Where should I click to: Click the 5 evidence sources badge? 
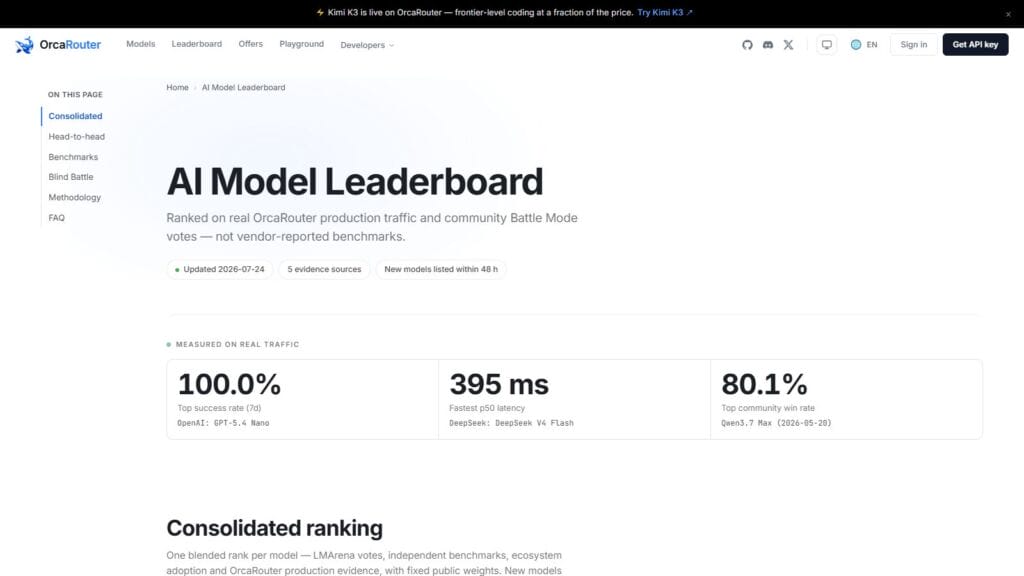pos(324,269)
